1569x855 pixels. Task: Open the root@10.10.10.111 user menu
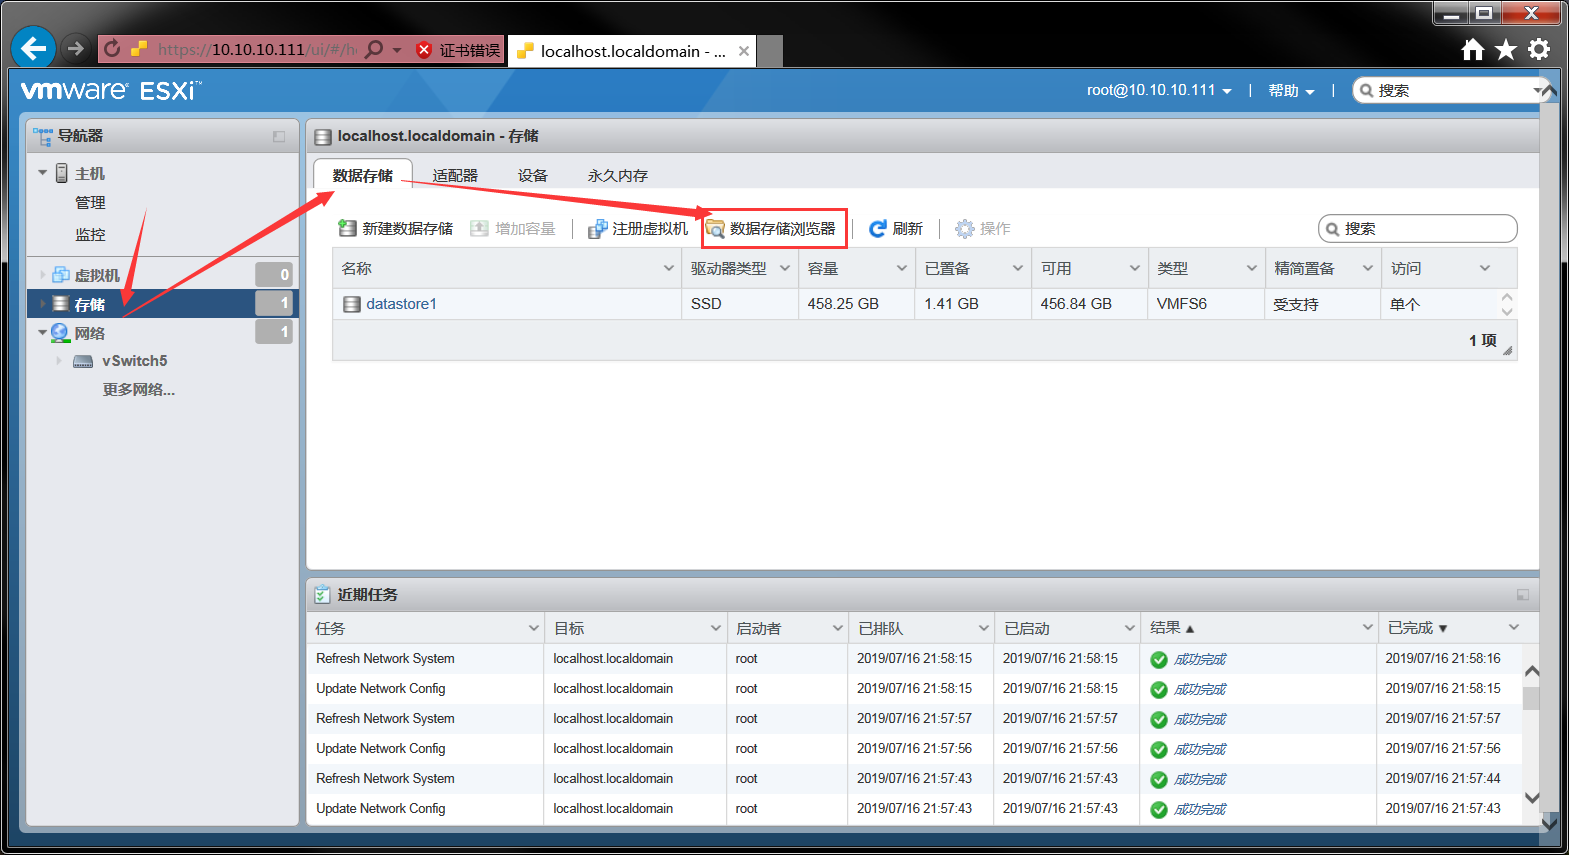click(1159, 90)
